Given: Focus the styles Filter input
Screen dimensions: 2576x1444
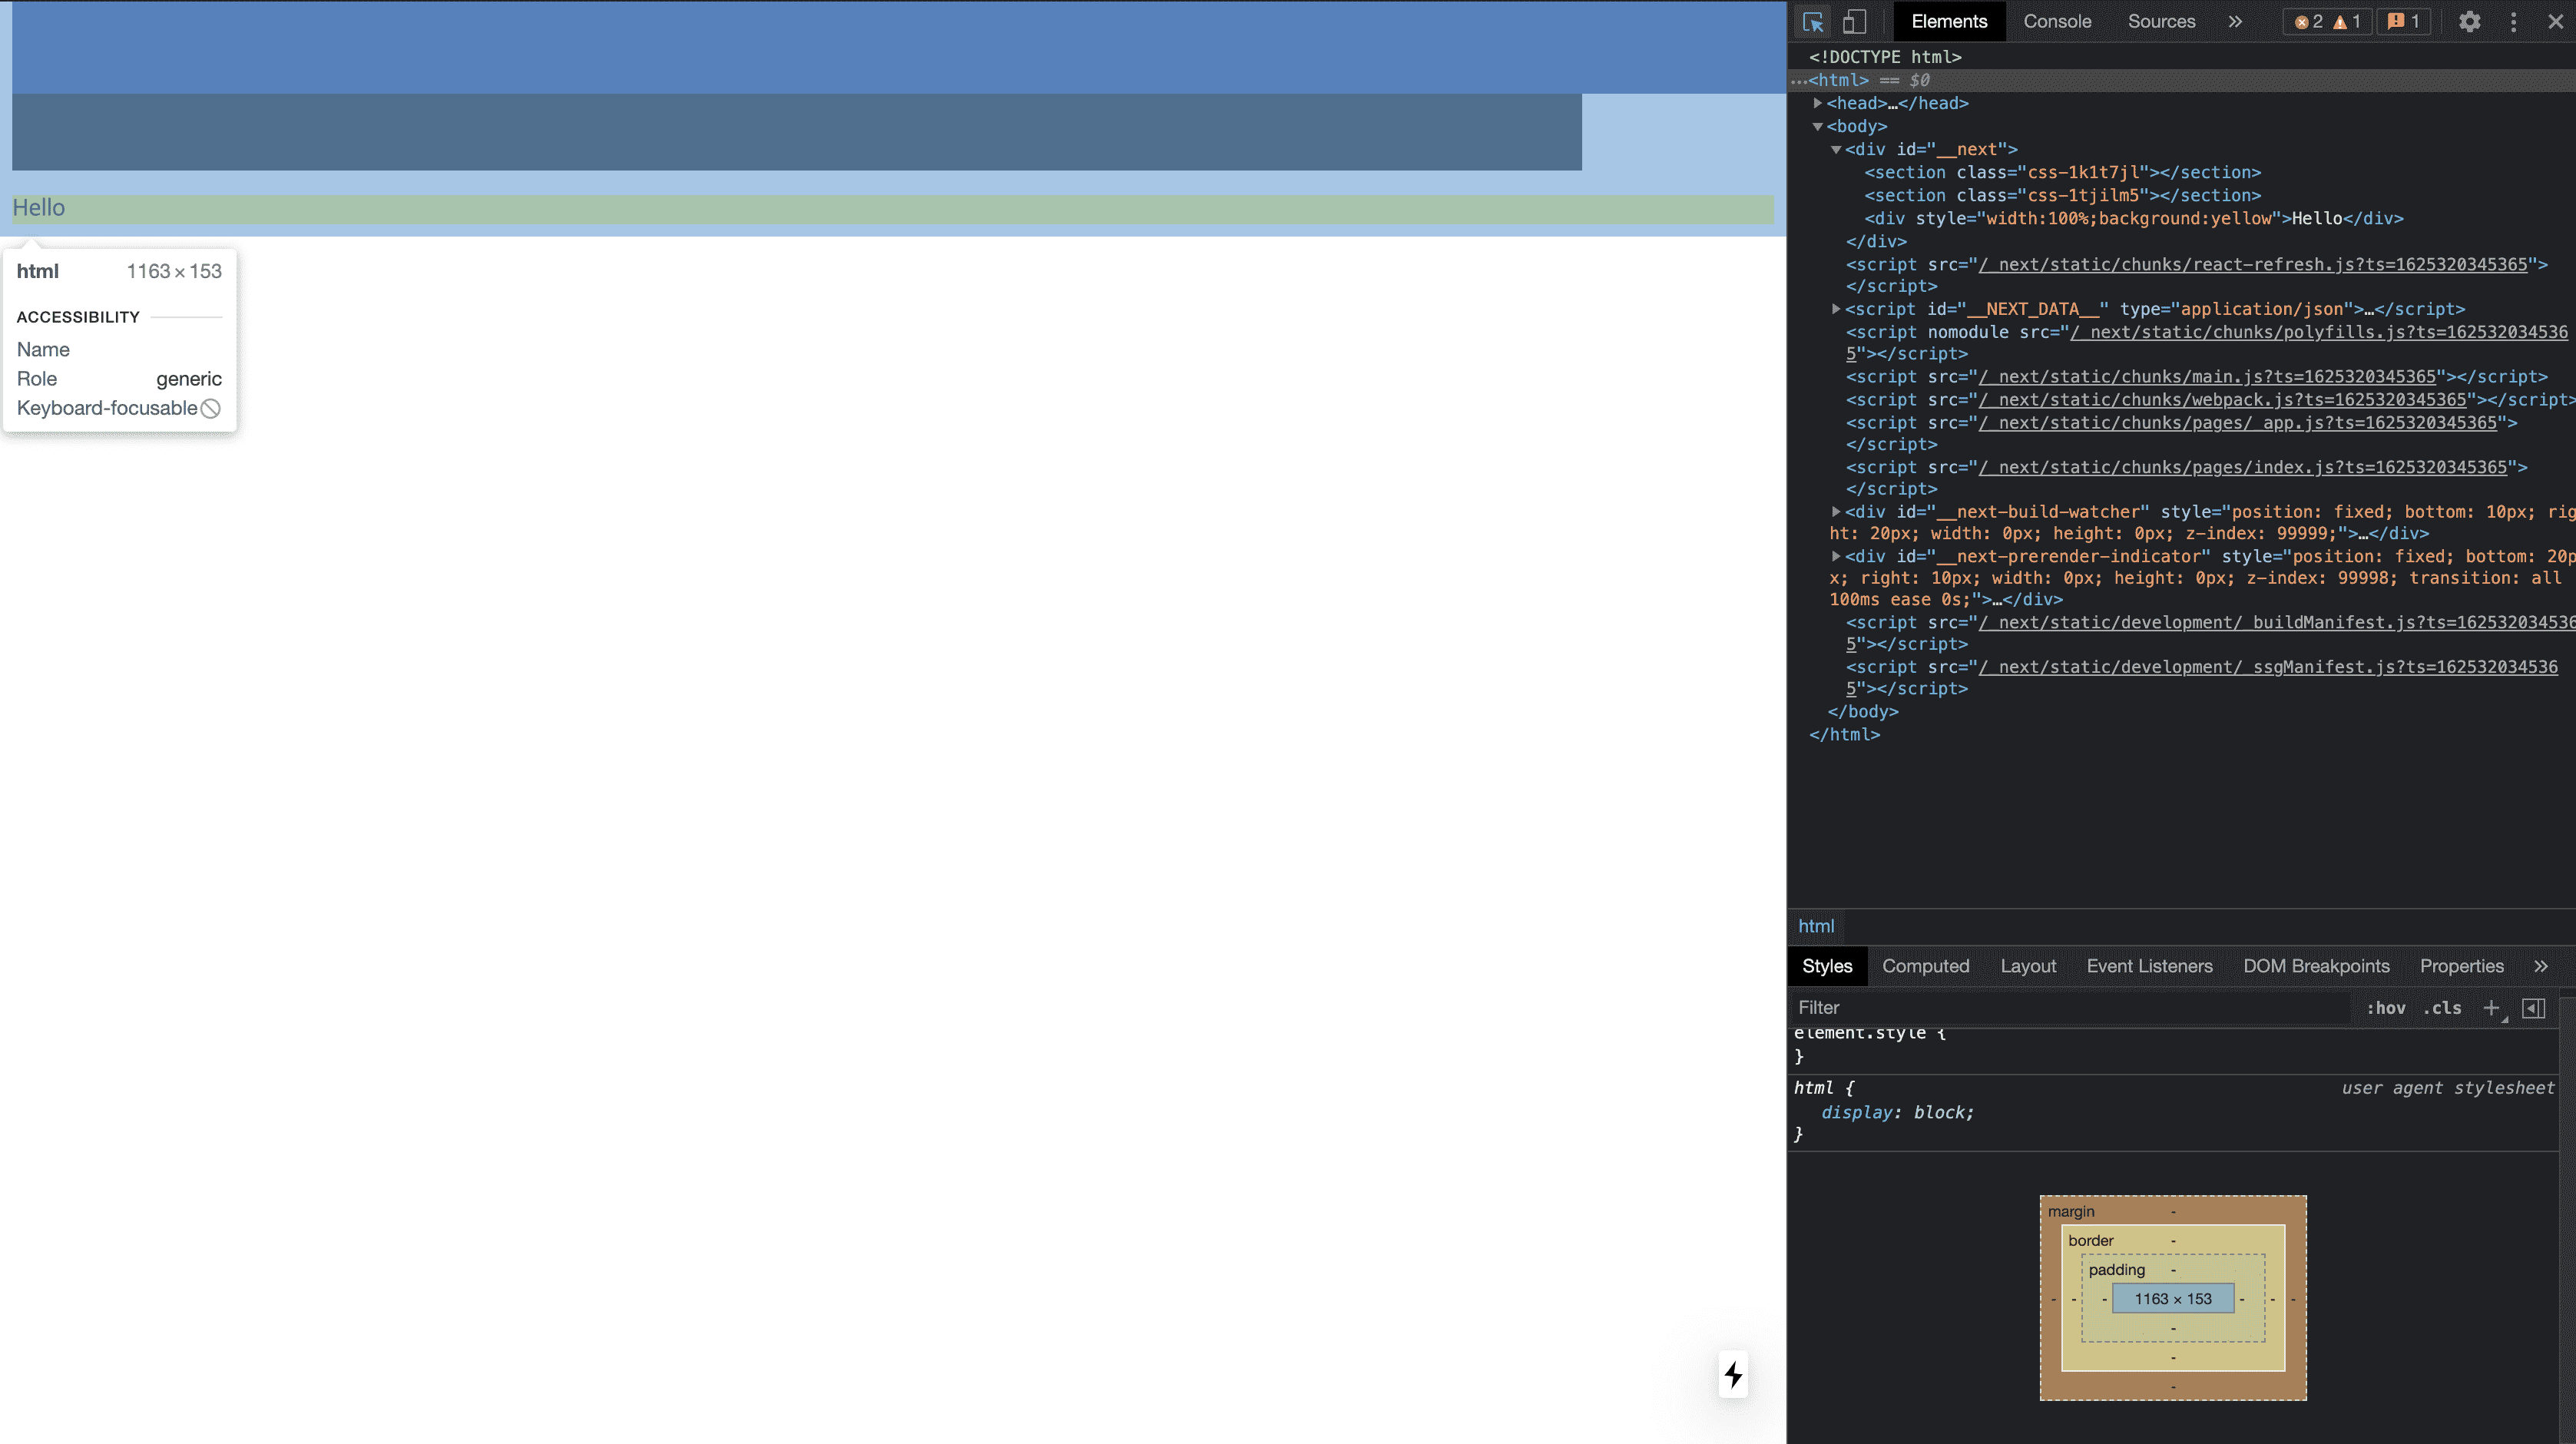Looking at the screenshot, I should point(2070,1008).
